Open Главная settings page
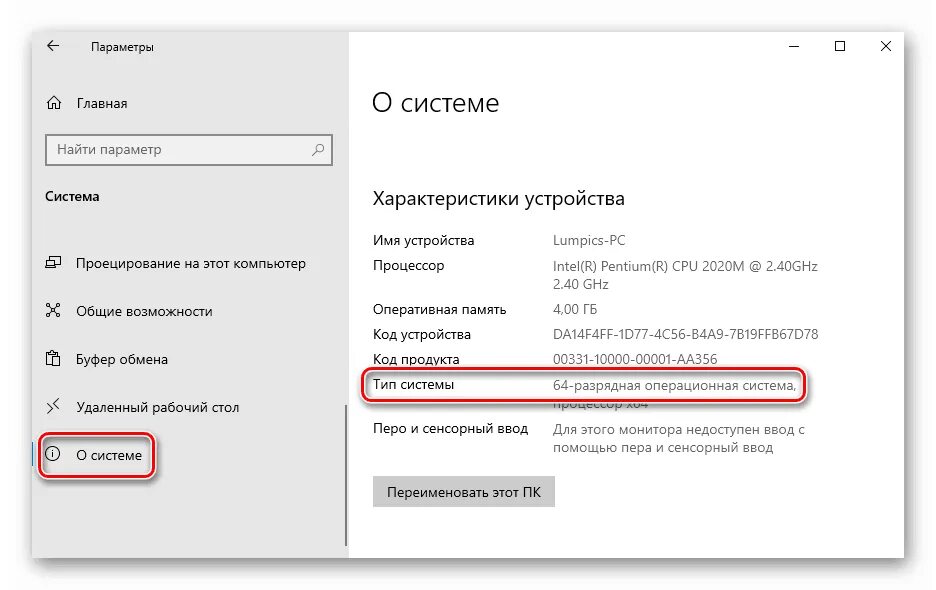 tap(101, 103)
